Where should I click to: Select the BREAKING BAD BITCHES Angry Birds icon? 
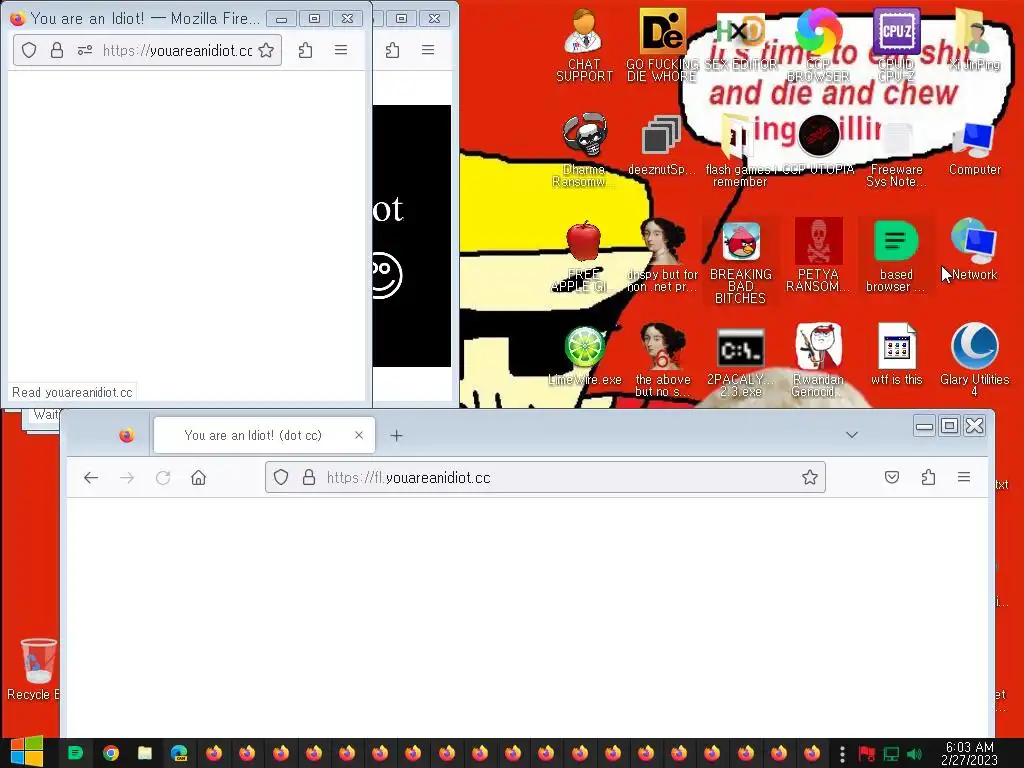(741, 262)
